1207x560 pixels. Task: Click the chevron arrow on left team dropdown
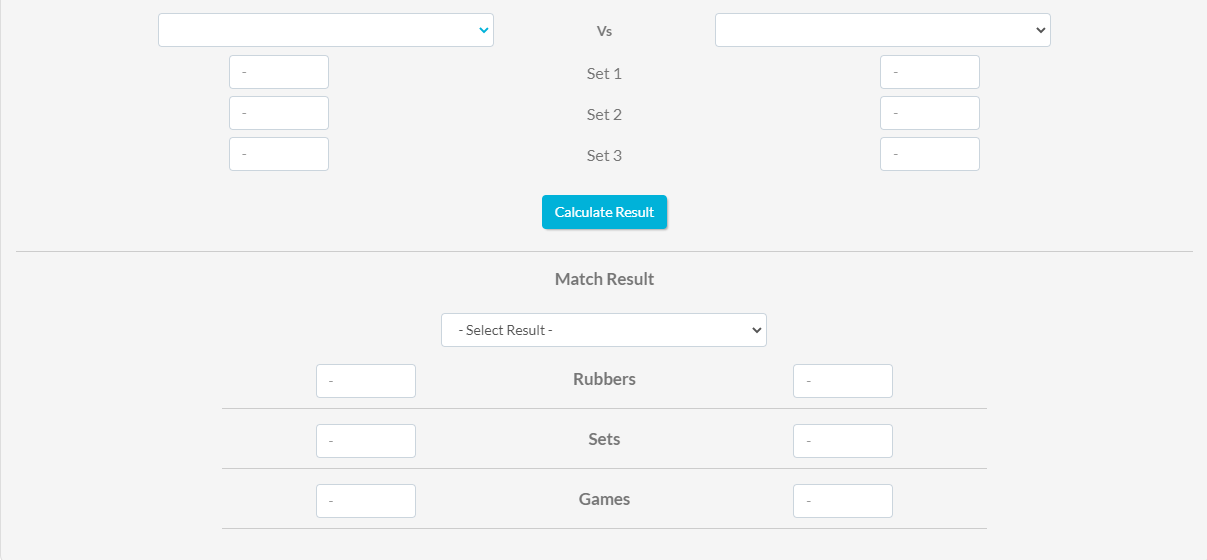(484, 30)
